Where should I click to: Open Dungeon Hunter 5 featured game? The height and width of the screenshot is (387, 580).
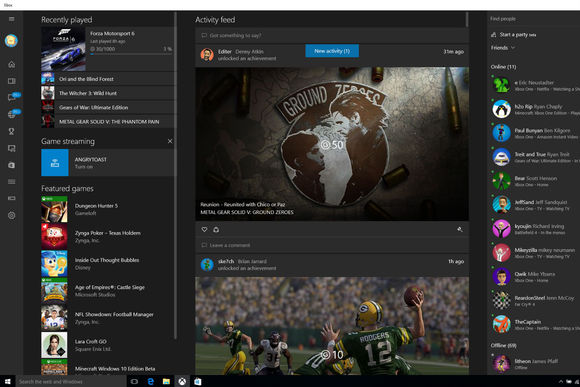coord(107,209)
